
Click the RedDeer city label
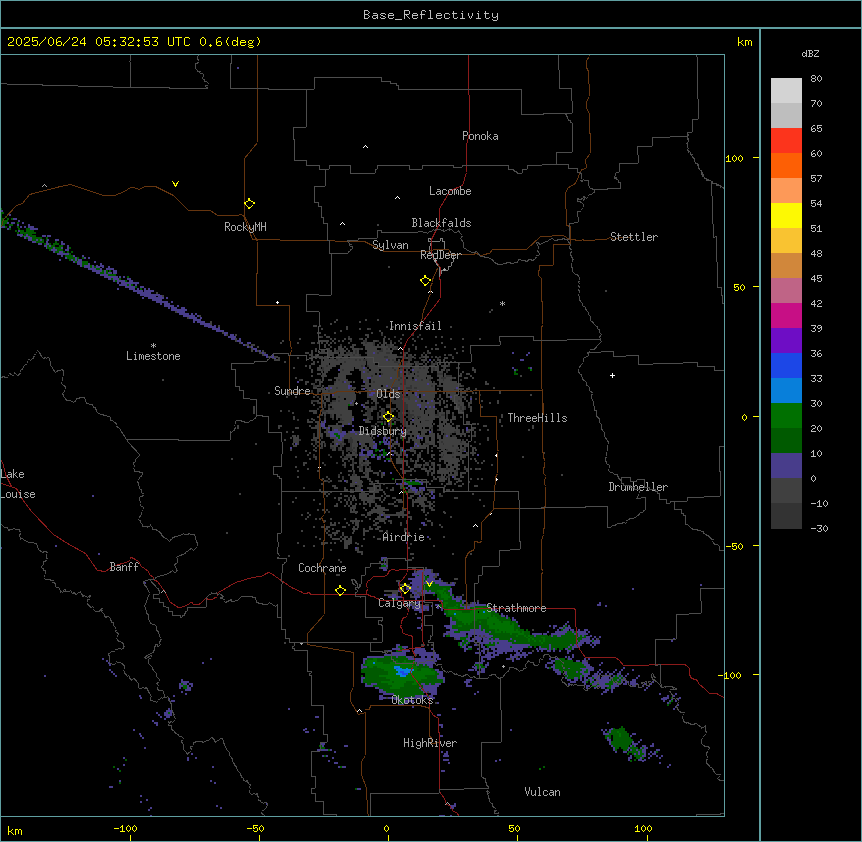[x=440, y=255]
